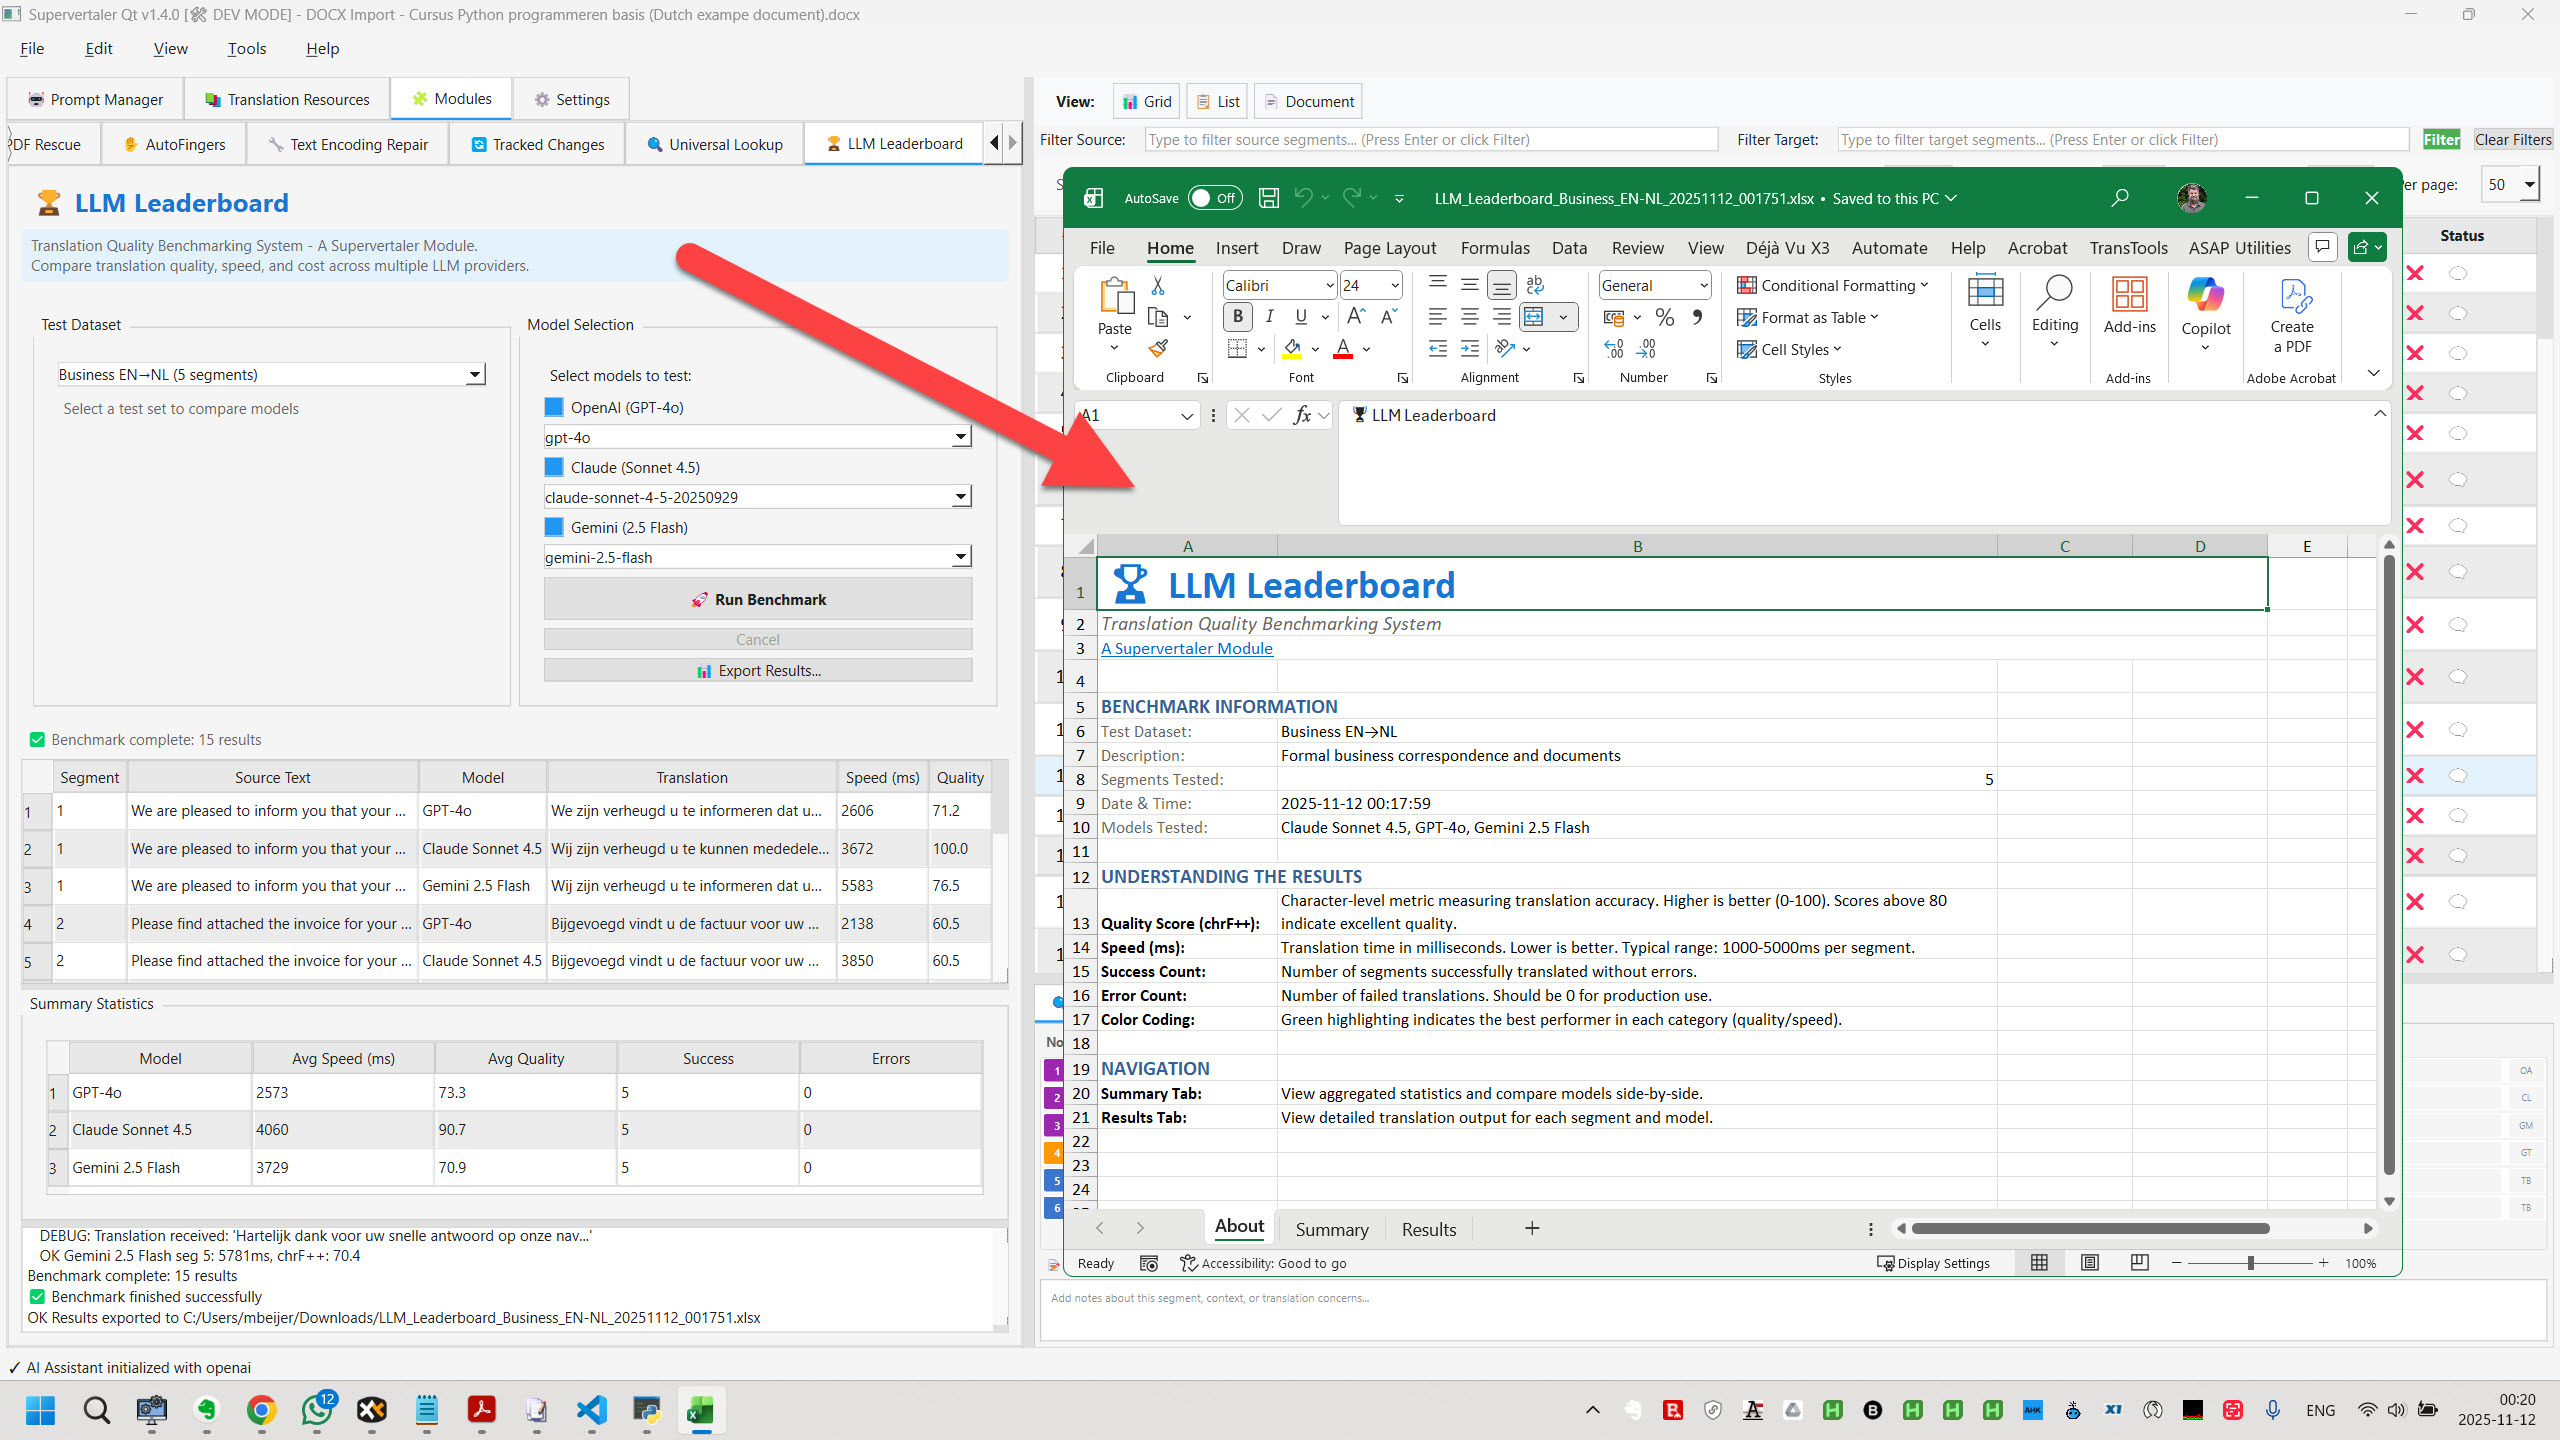Click the A Supervertaler Module hyperlink
2560x1440 pixels.
coord(1186,648)
